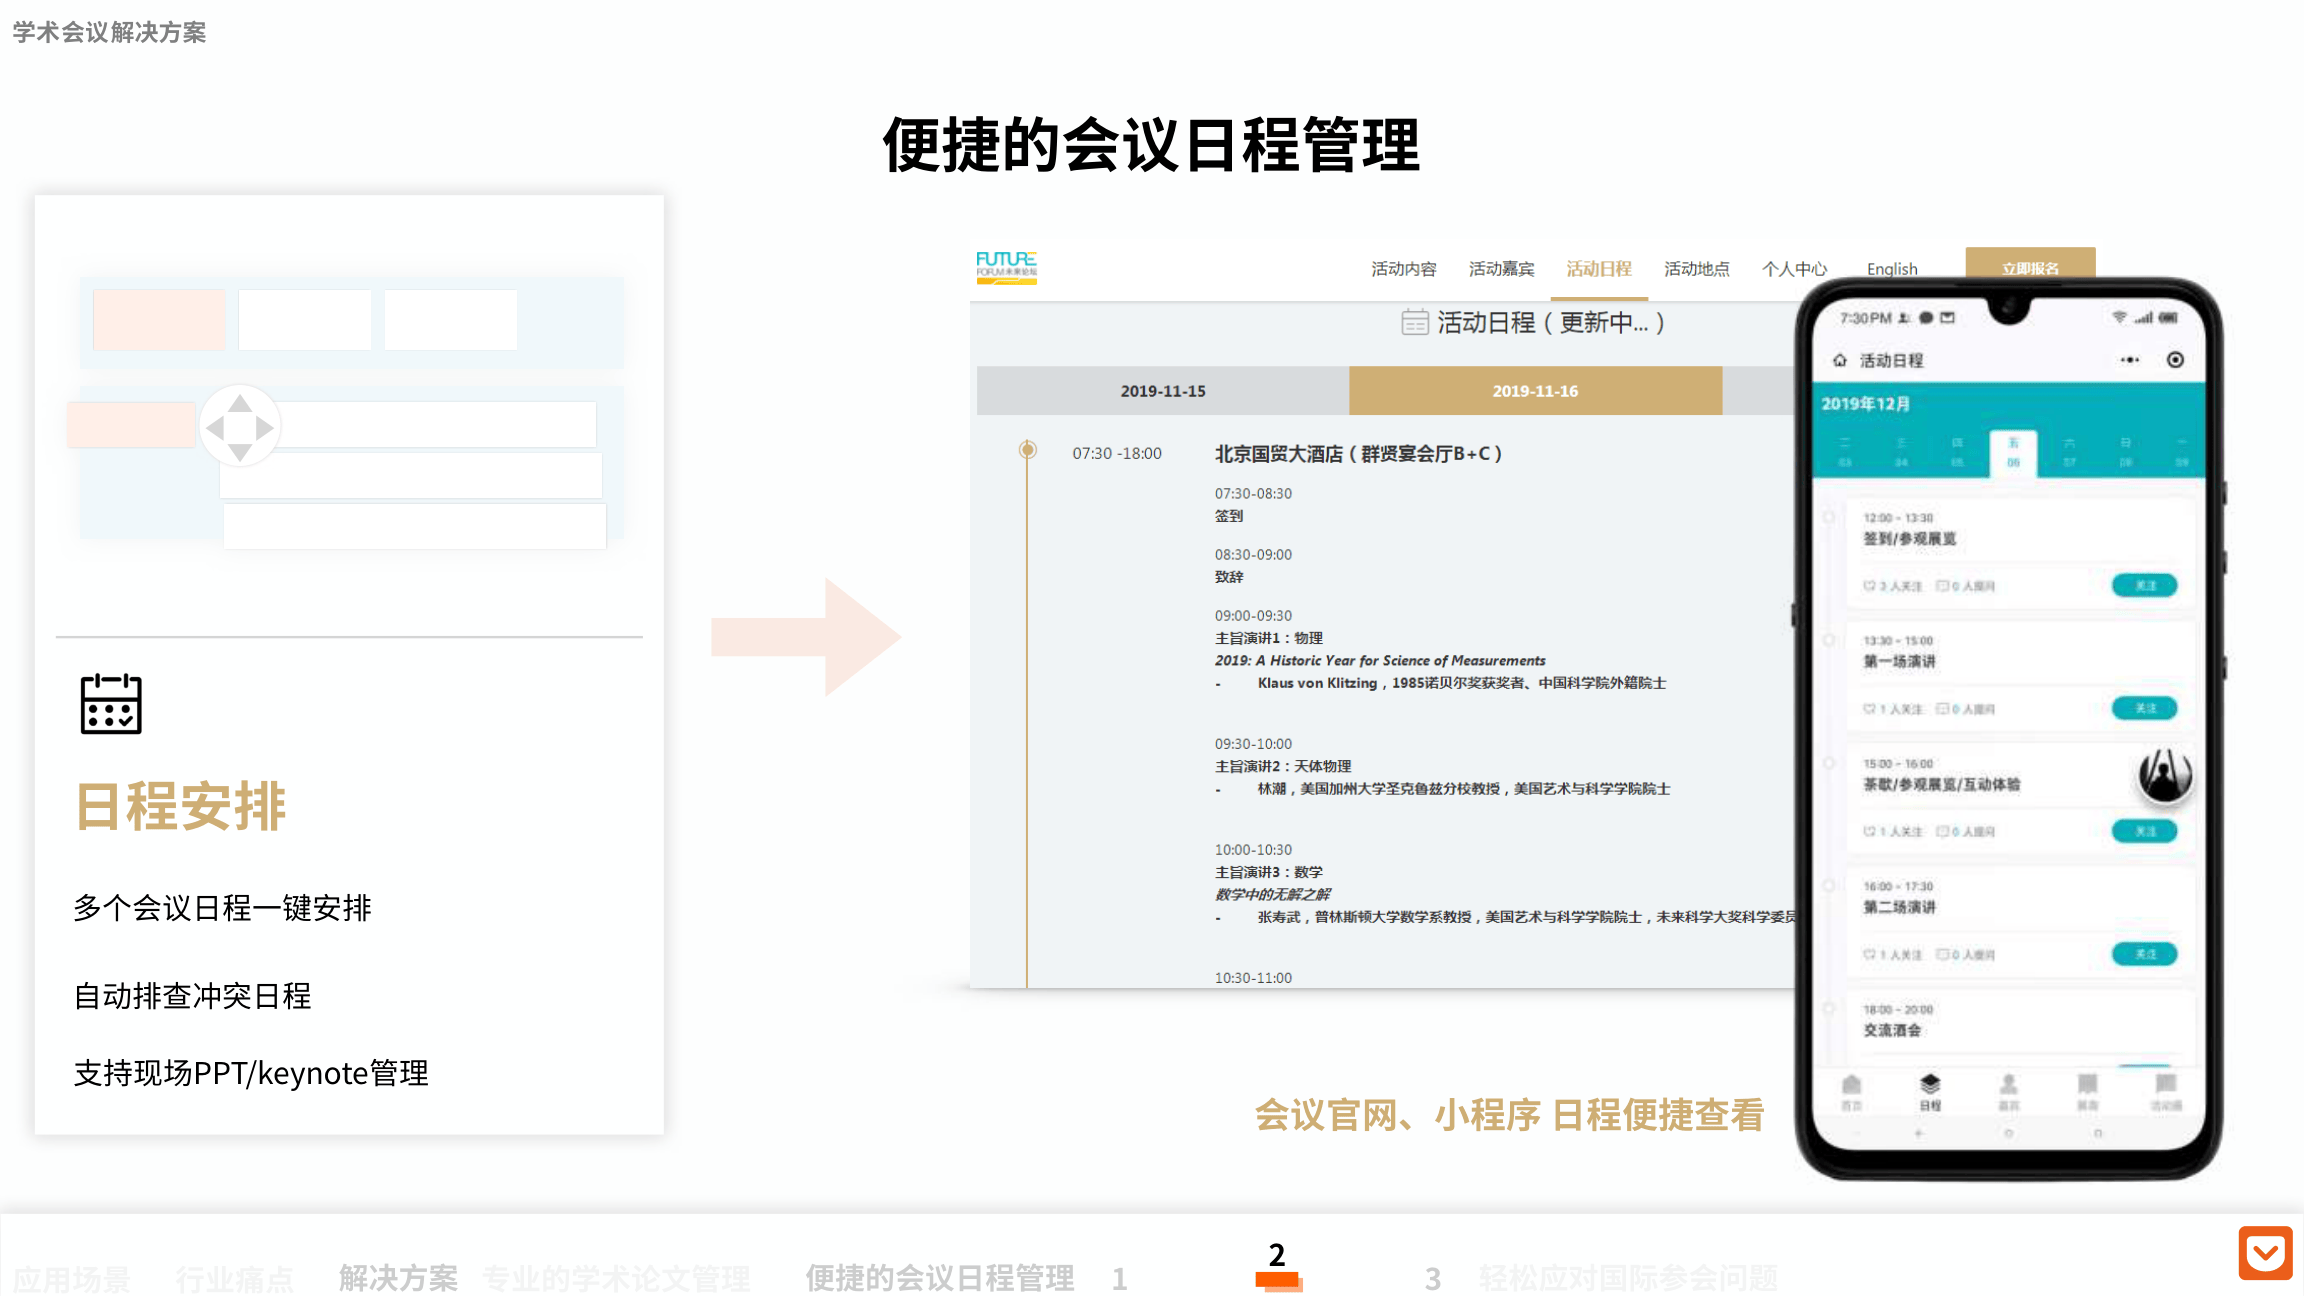The width and height of the screenshot is (2304, 1296).
Task: Click the 主旨演讲1：物理 agenda entry
Action: click(x=1269, y=638)
